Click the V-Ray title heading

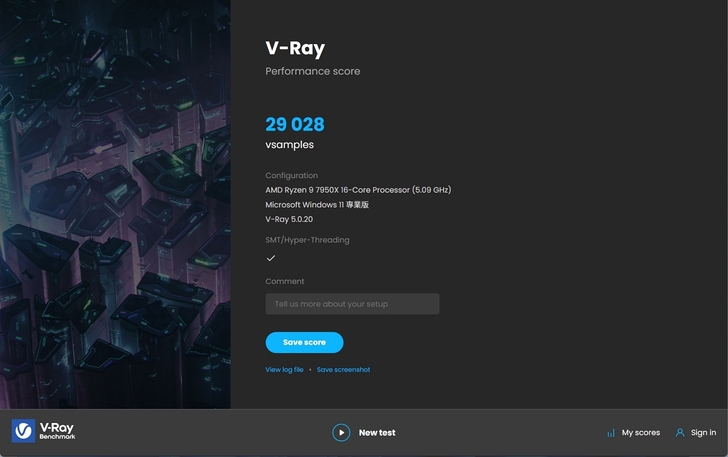[295, 48]
